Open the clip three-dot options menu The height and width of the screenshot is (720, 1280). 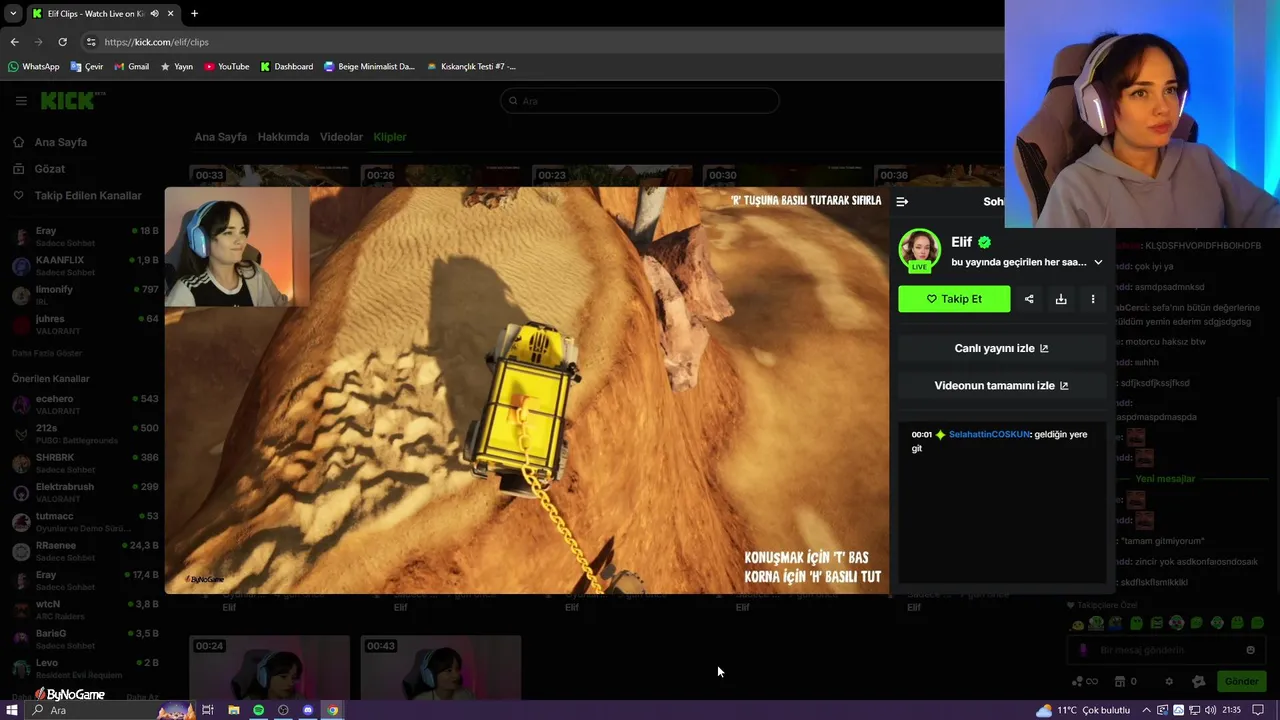tap(1093, 299)
